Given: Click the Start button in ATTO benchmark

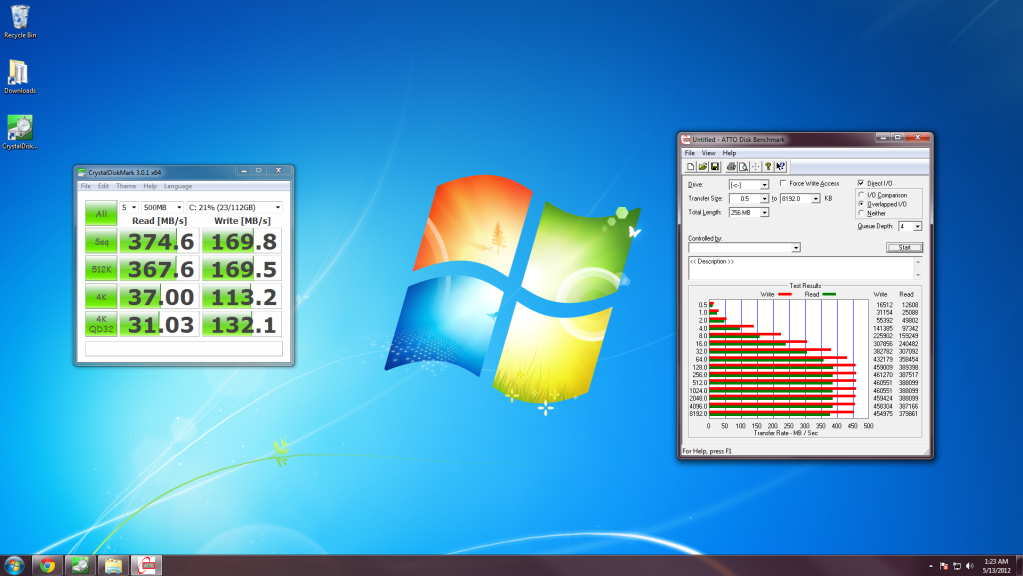Looking at the screenshot, I should coord(904,248).
